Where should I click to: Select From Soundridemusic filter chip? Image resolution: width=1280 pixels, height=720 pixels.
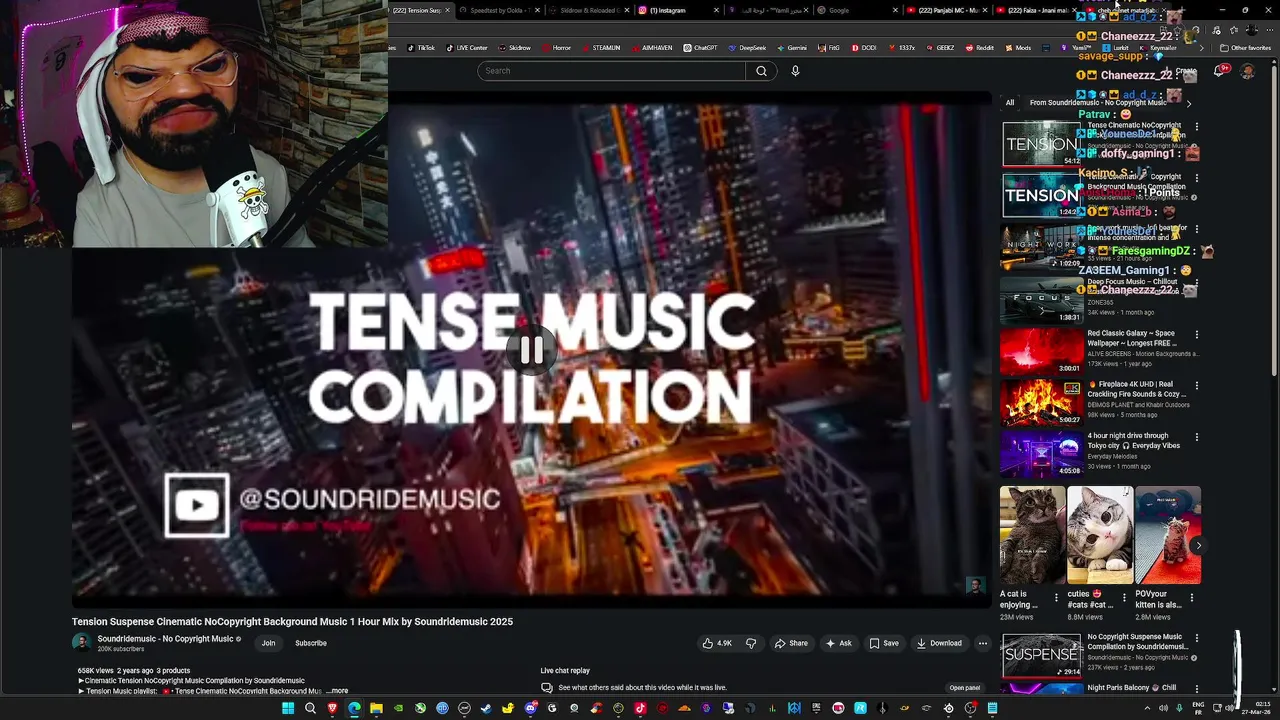pyautogui.click(x=1097, y=103)
